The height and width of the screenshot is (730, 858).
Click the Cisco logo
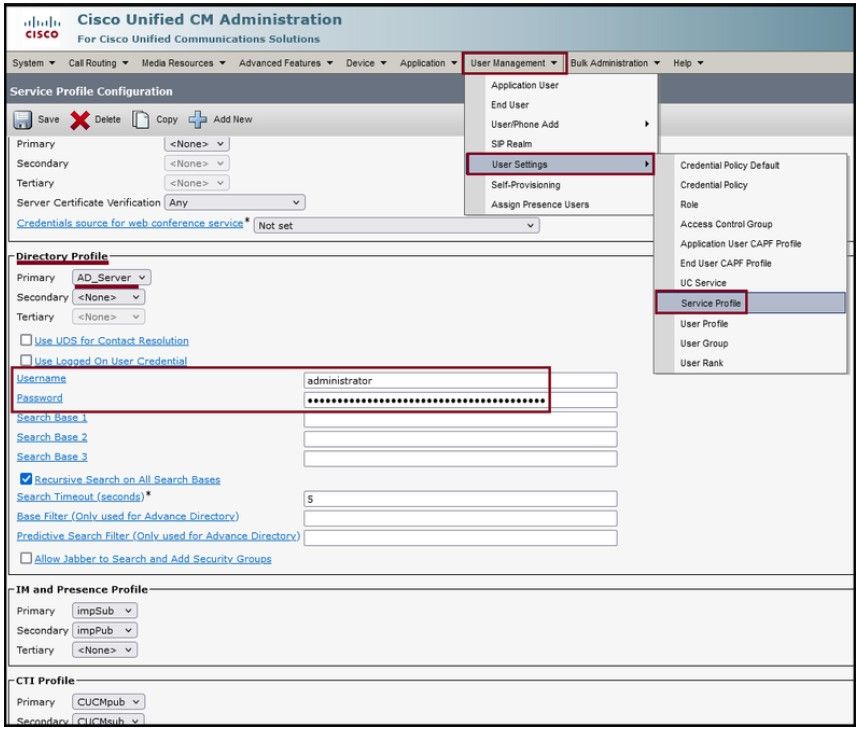[42, 28]
